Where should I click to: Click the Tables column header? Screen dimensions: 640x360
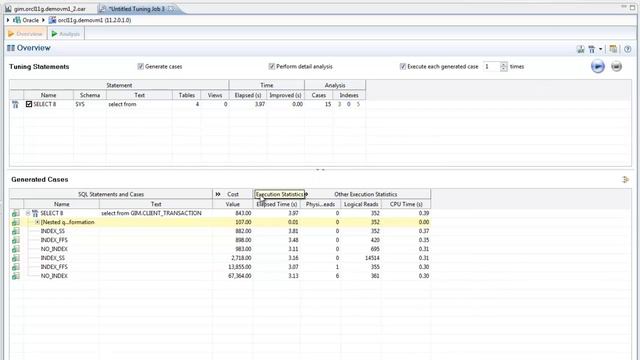click(187, 95)
